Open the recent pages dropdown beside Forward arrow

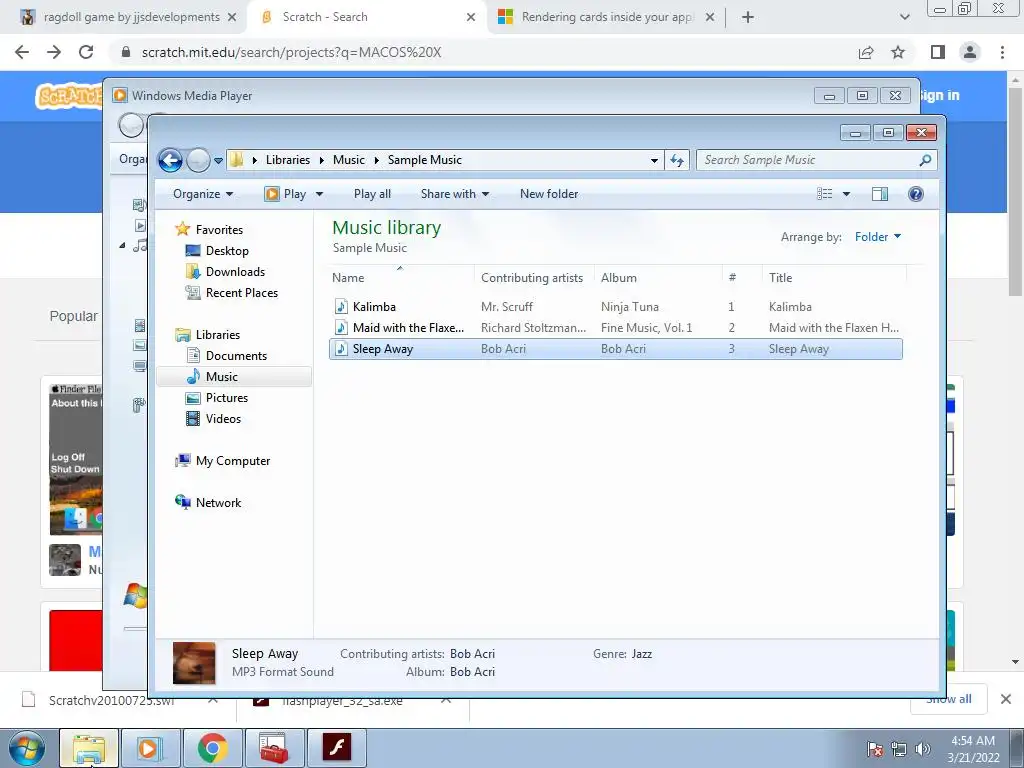[218, 161]
